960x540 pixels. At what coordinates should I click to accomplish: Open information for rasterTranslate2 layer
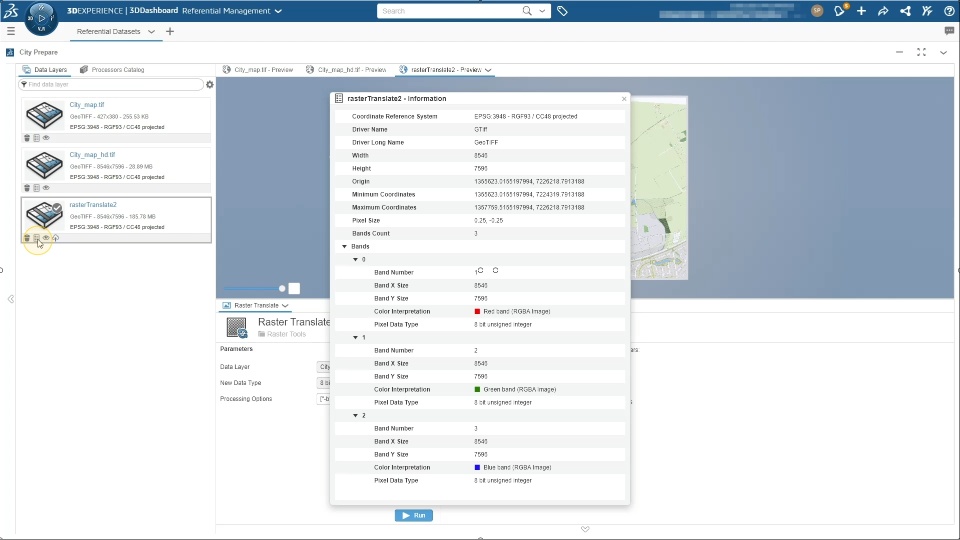tap(37, 238)
